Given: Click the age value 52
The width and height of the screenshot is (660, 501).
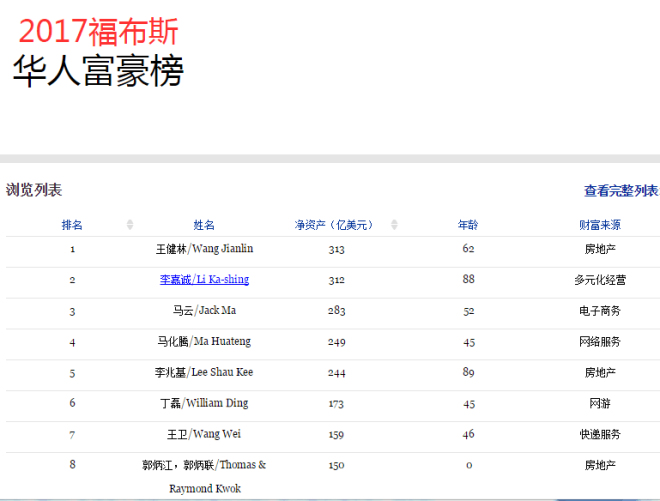Looking at the screenshot, I should (468, 311).
